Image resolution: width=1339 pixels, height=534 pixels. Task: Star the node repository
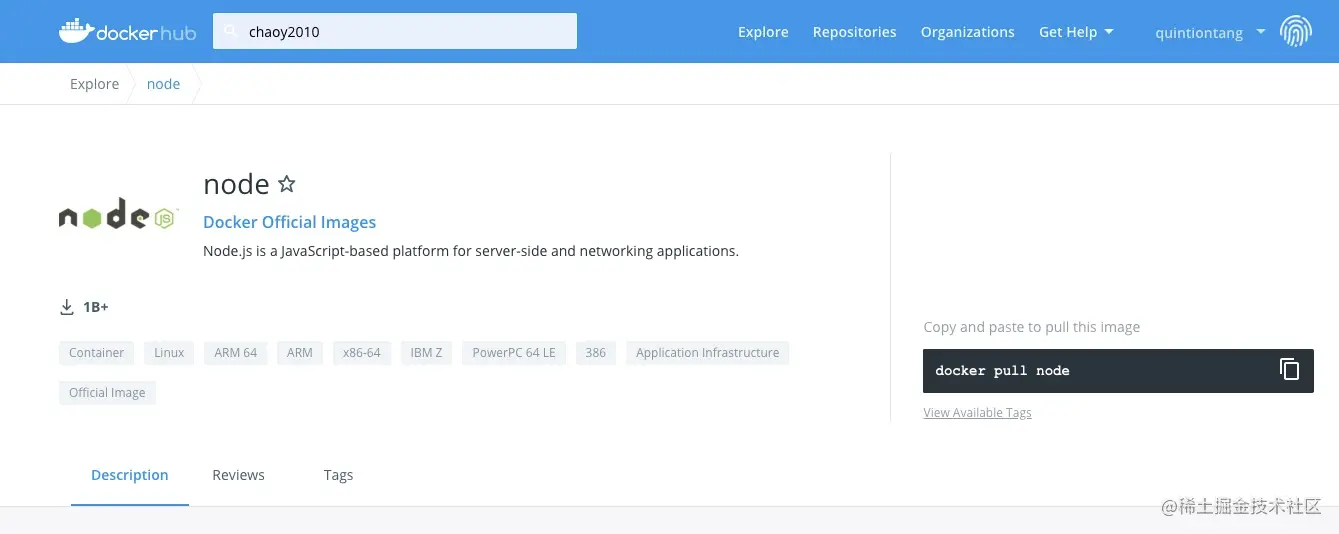point(287,184)
